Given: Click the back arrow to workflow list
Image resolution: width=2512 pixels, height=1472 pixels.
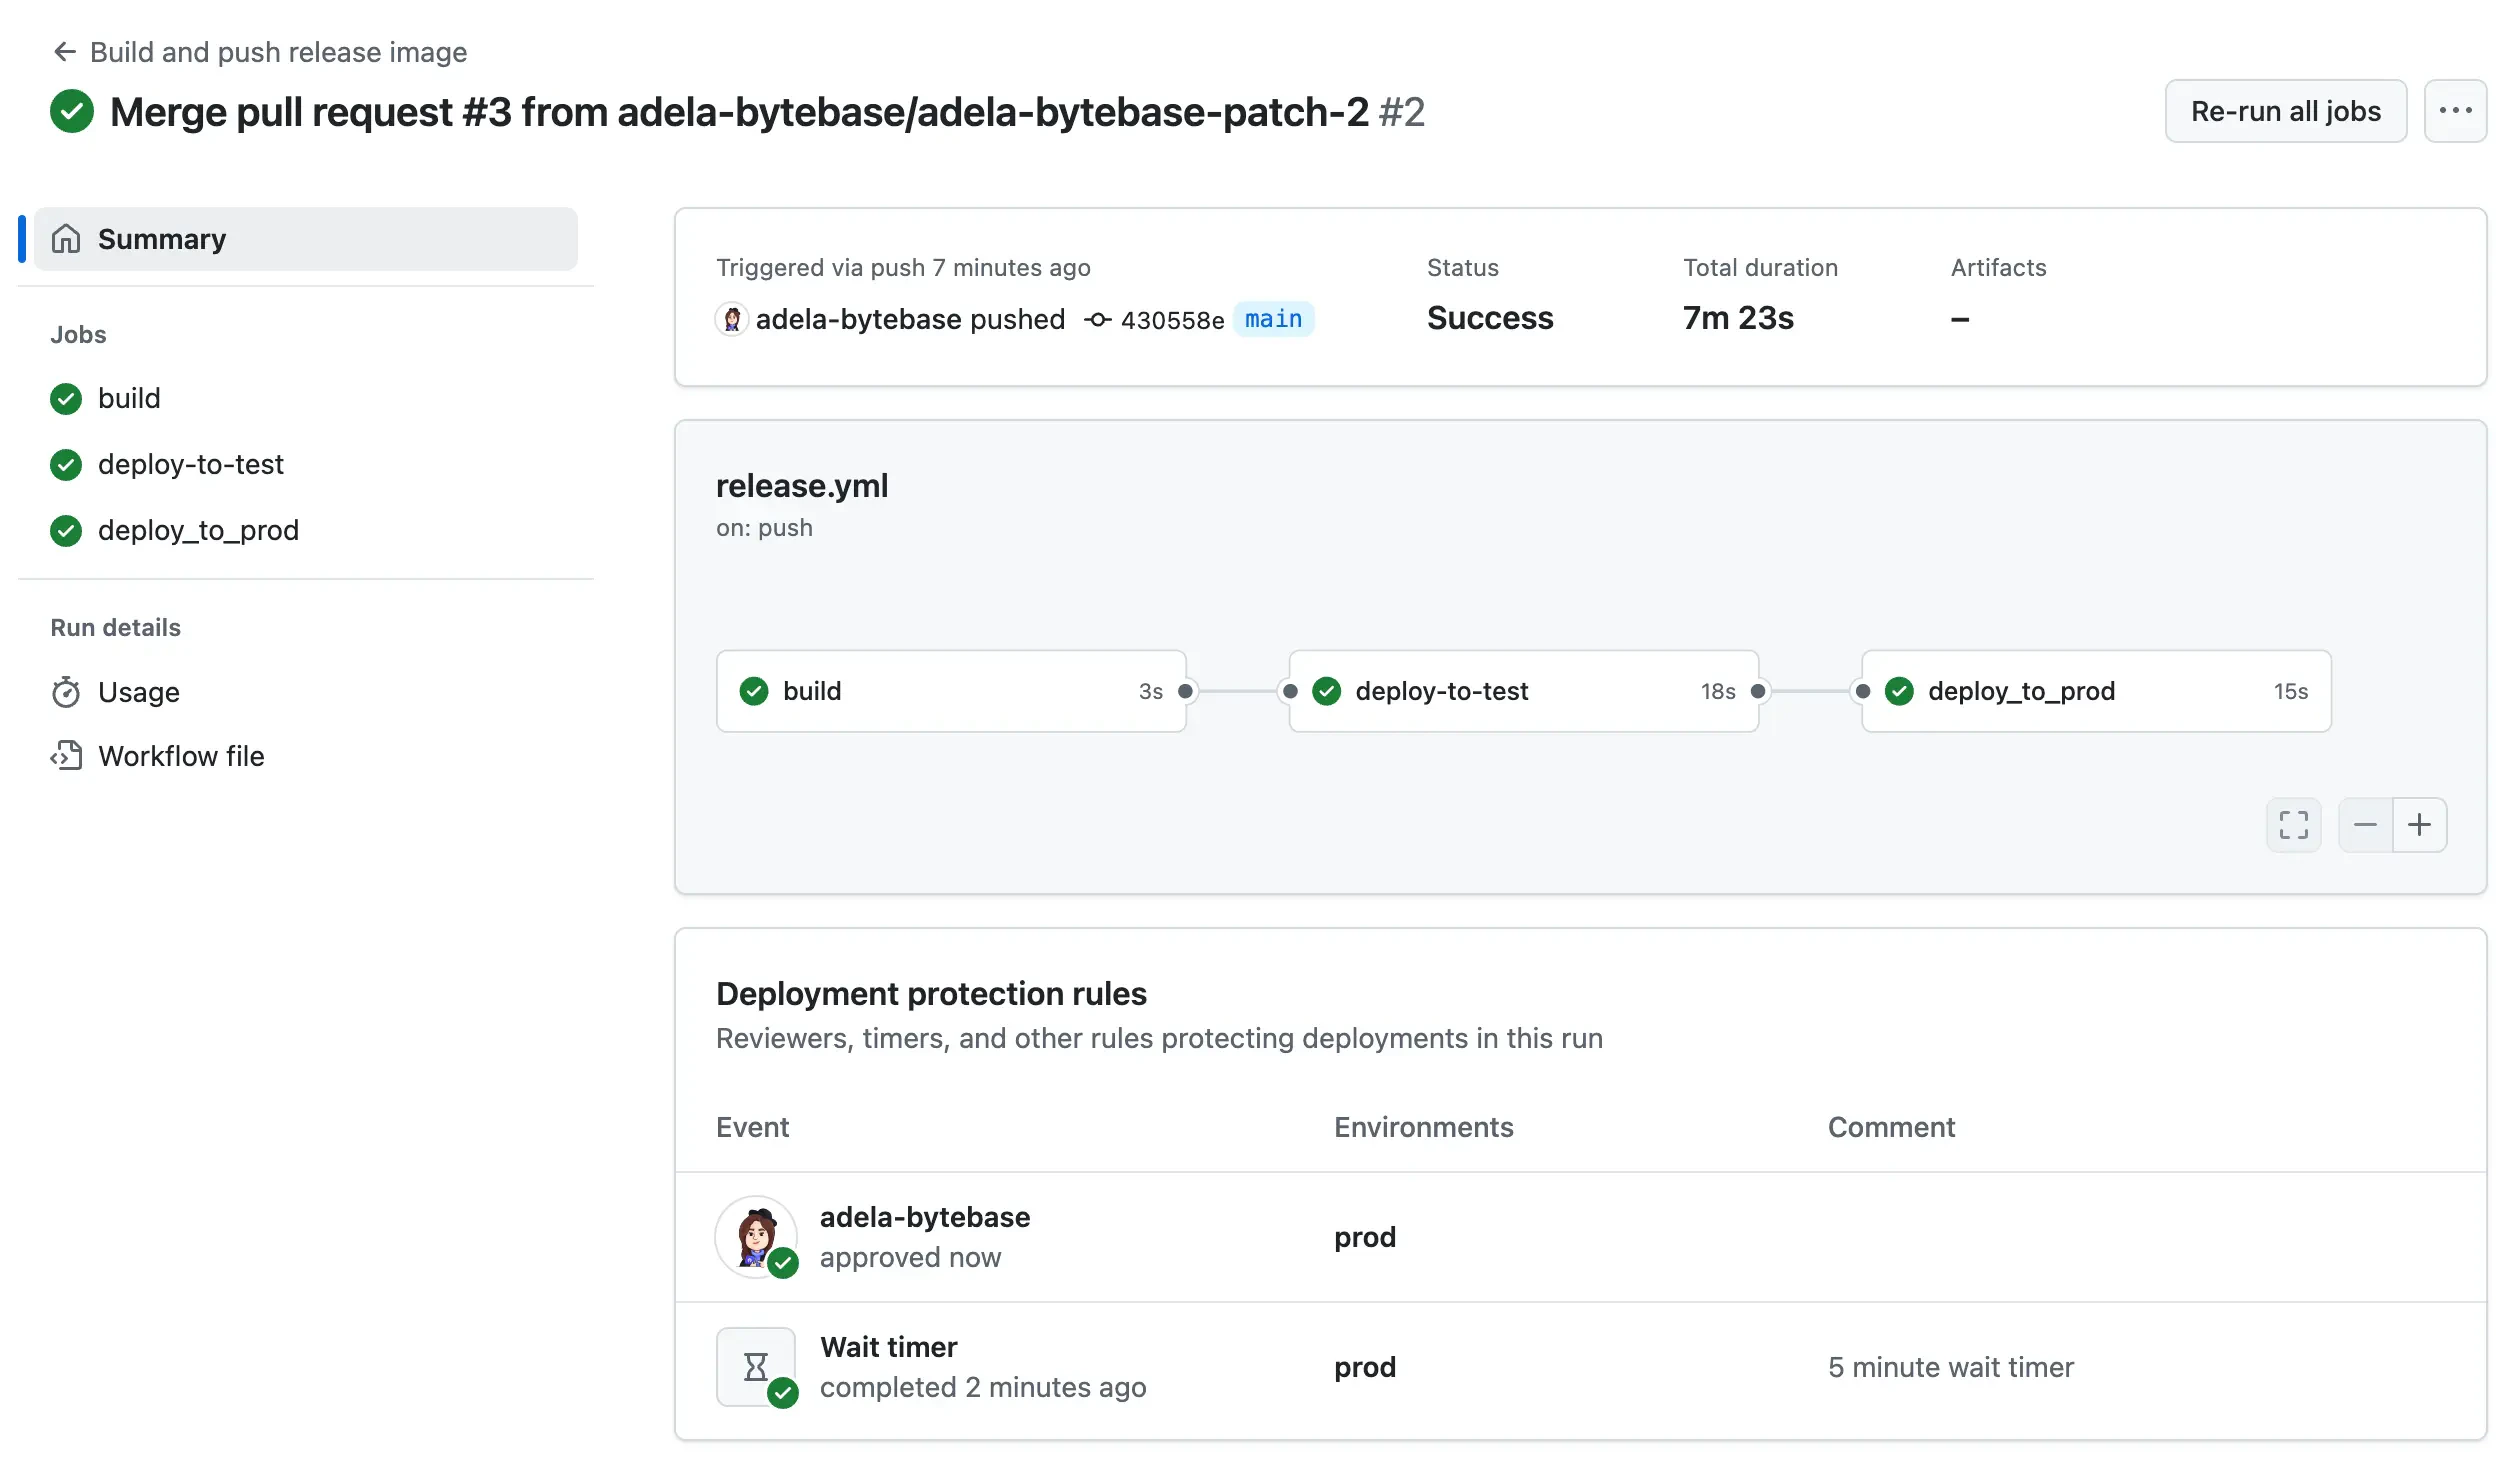Looking at the screenshot, I should coord(65,52).
